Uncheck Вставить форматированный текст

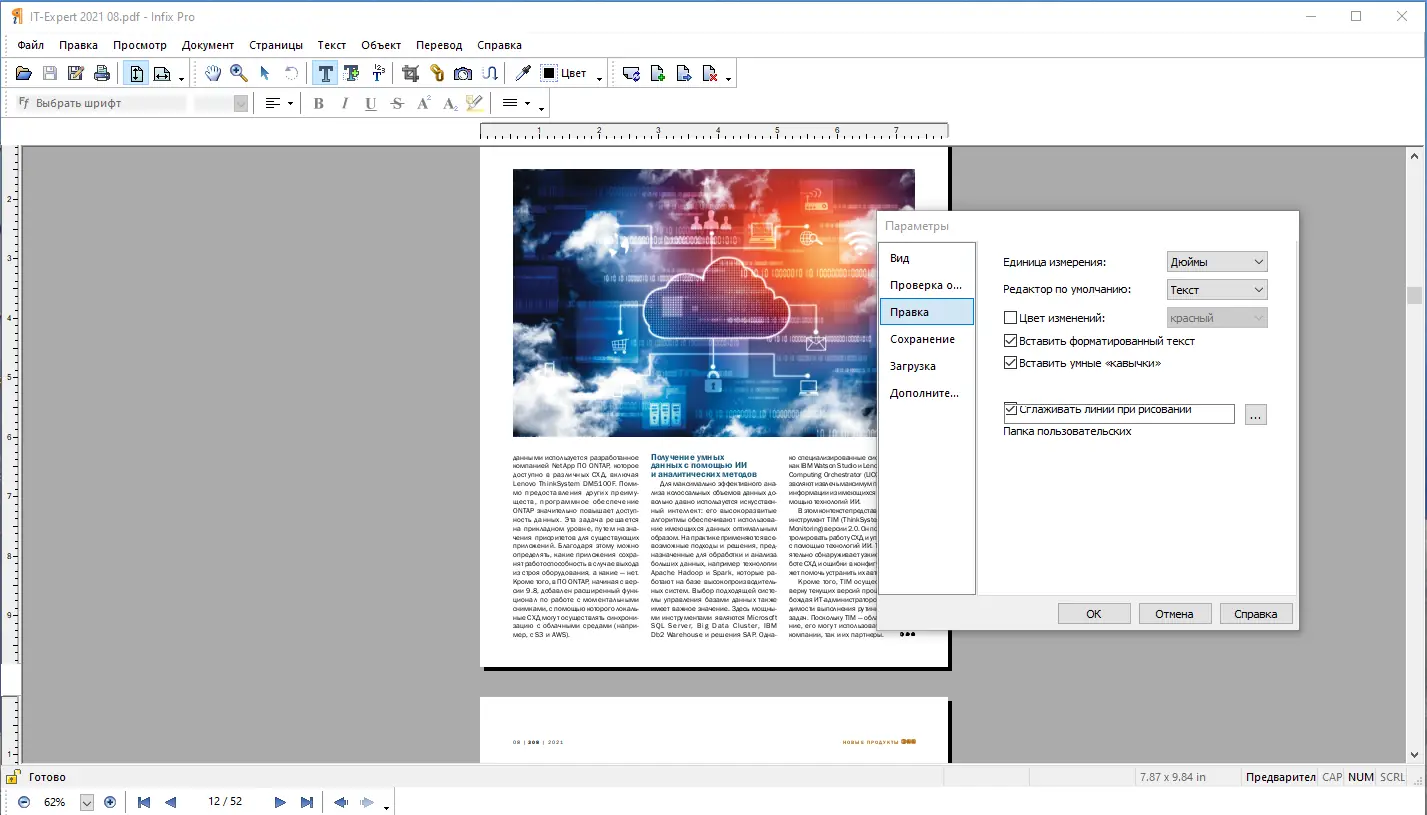coord(1010,341)
